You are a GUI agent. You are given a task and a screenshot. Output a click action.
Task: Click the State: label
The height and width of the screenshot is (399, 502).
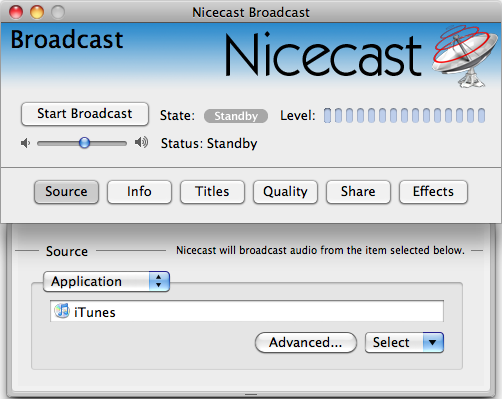point(177,116)
